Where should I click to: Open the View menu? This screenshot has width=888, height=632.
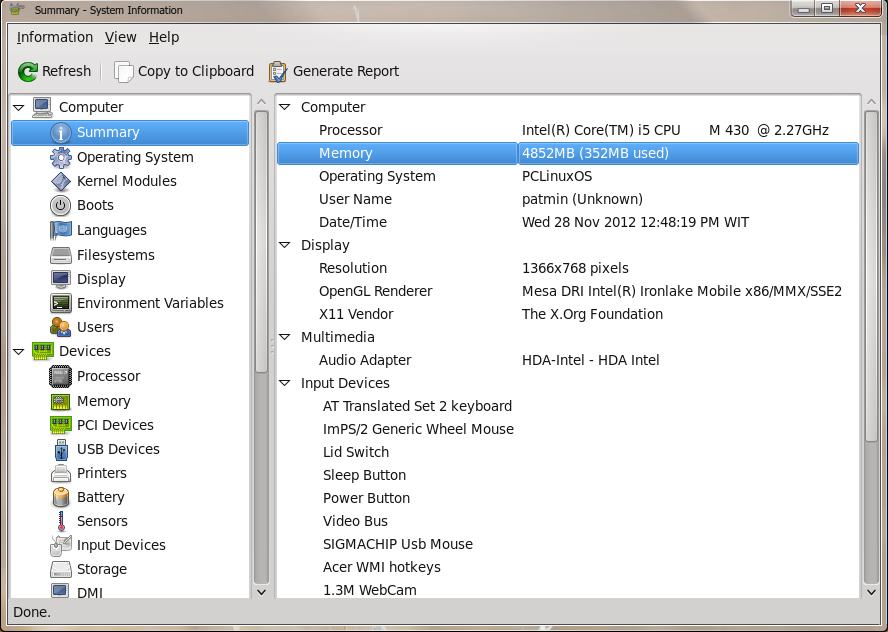(x=120, y=37)
